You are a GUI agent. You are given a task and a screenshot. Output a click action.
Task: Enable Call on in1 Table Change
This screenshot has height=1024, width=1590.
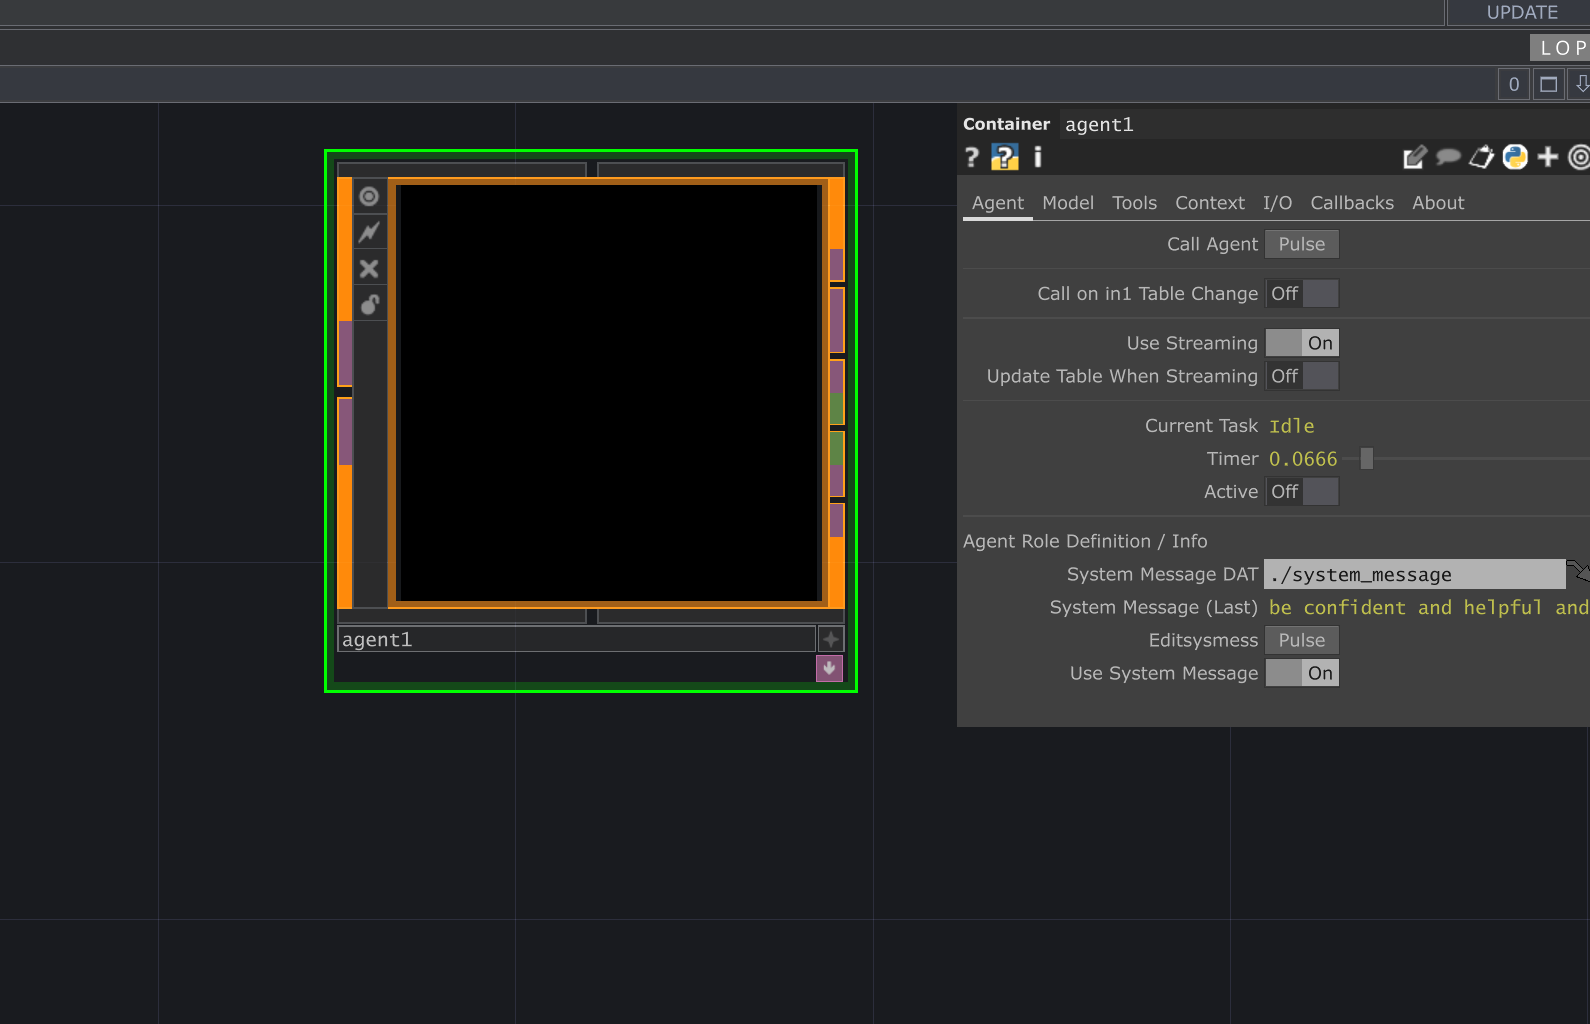(x=1301, y=294)
